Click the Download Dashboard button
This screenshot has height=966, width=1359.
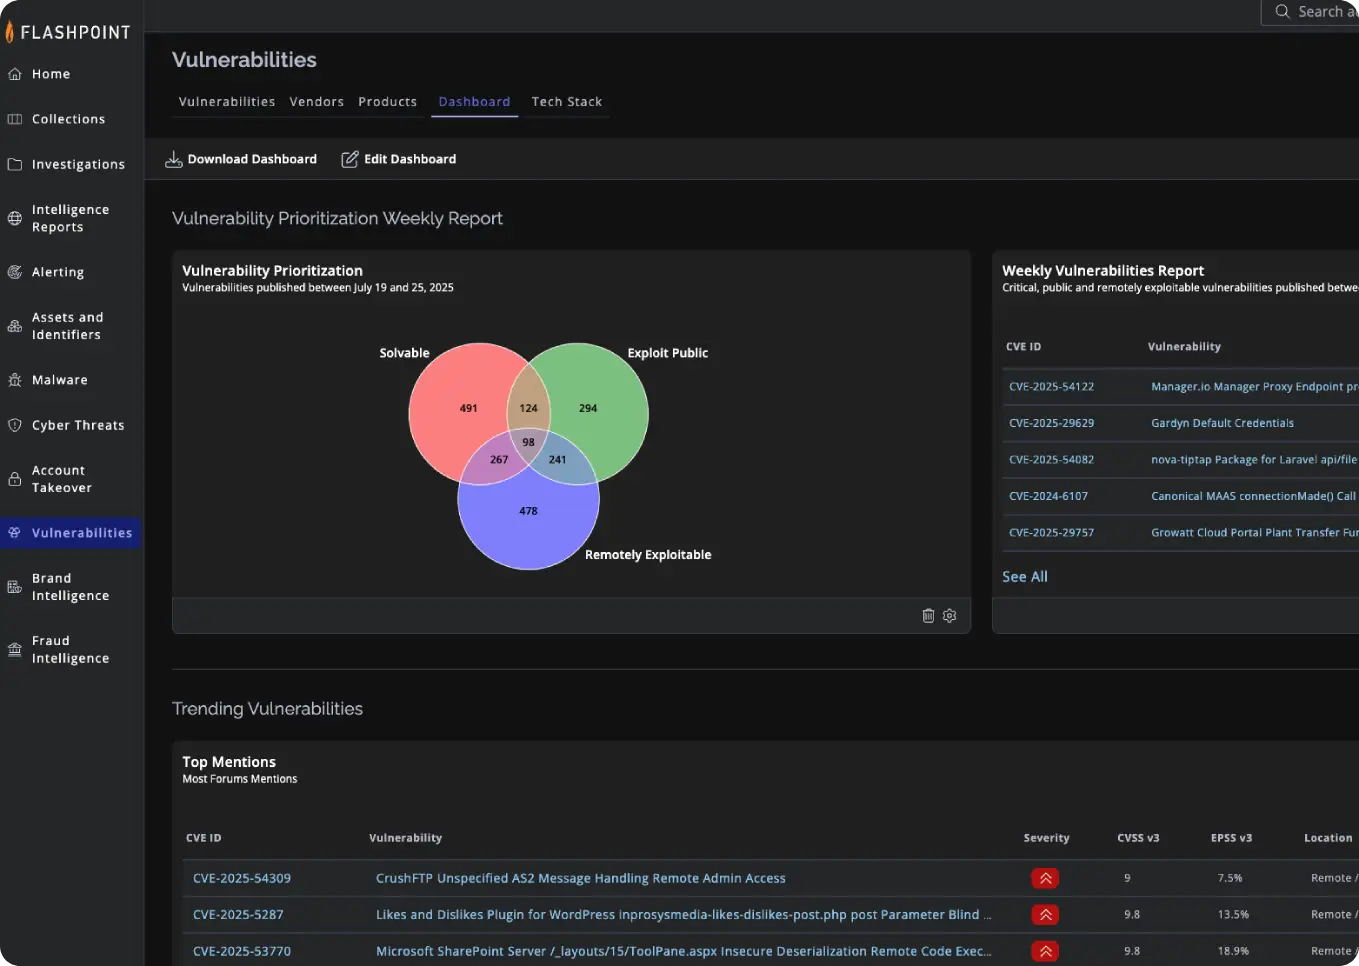[241, 159]
